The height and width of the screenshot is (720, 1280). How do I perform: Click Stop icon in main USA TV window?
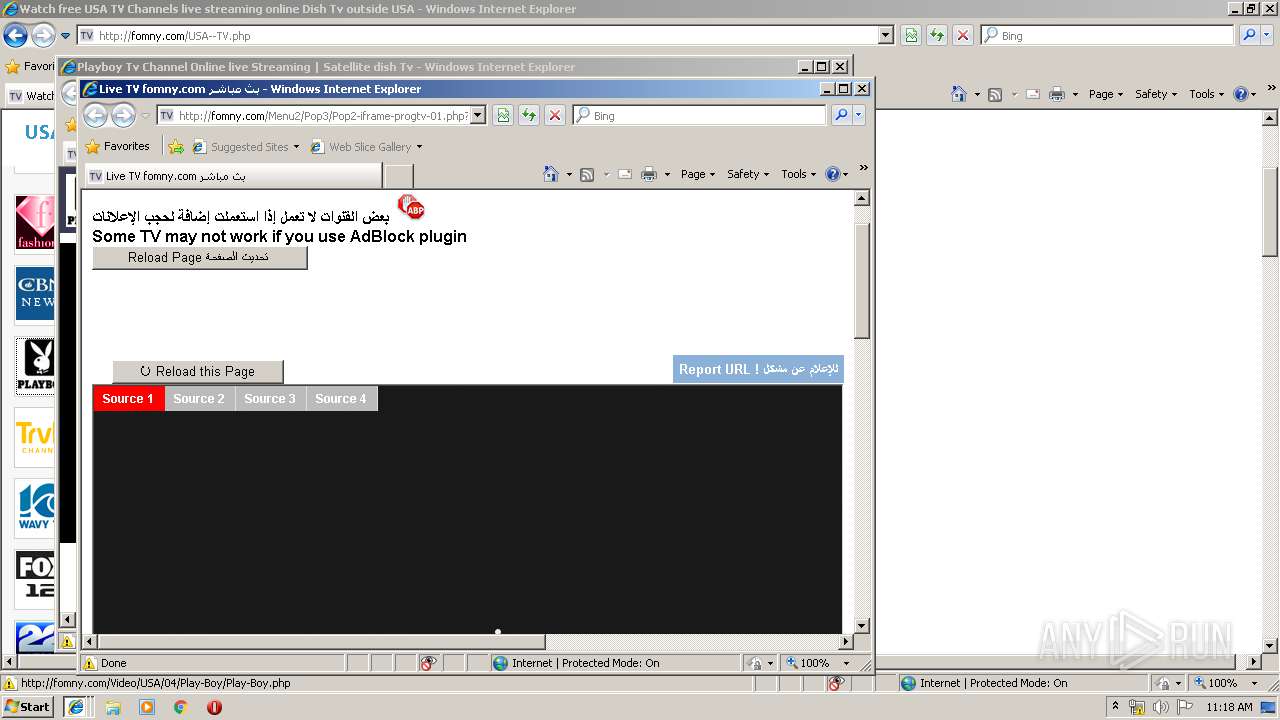pyautogui.click(x=963, y=35)
